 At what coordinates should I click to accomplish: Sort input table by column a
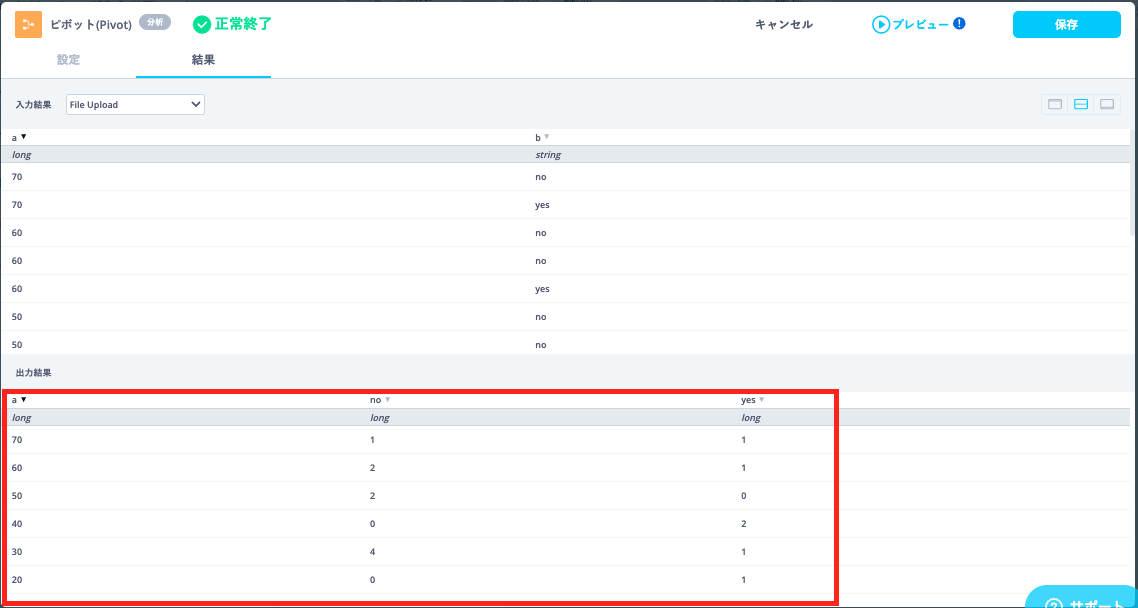pyautogui.click(x=23, y=137)
